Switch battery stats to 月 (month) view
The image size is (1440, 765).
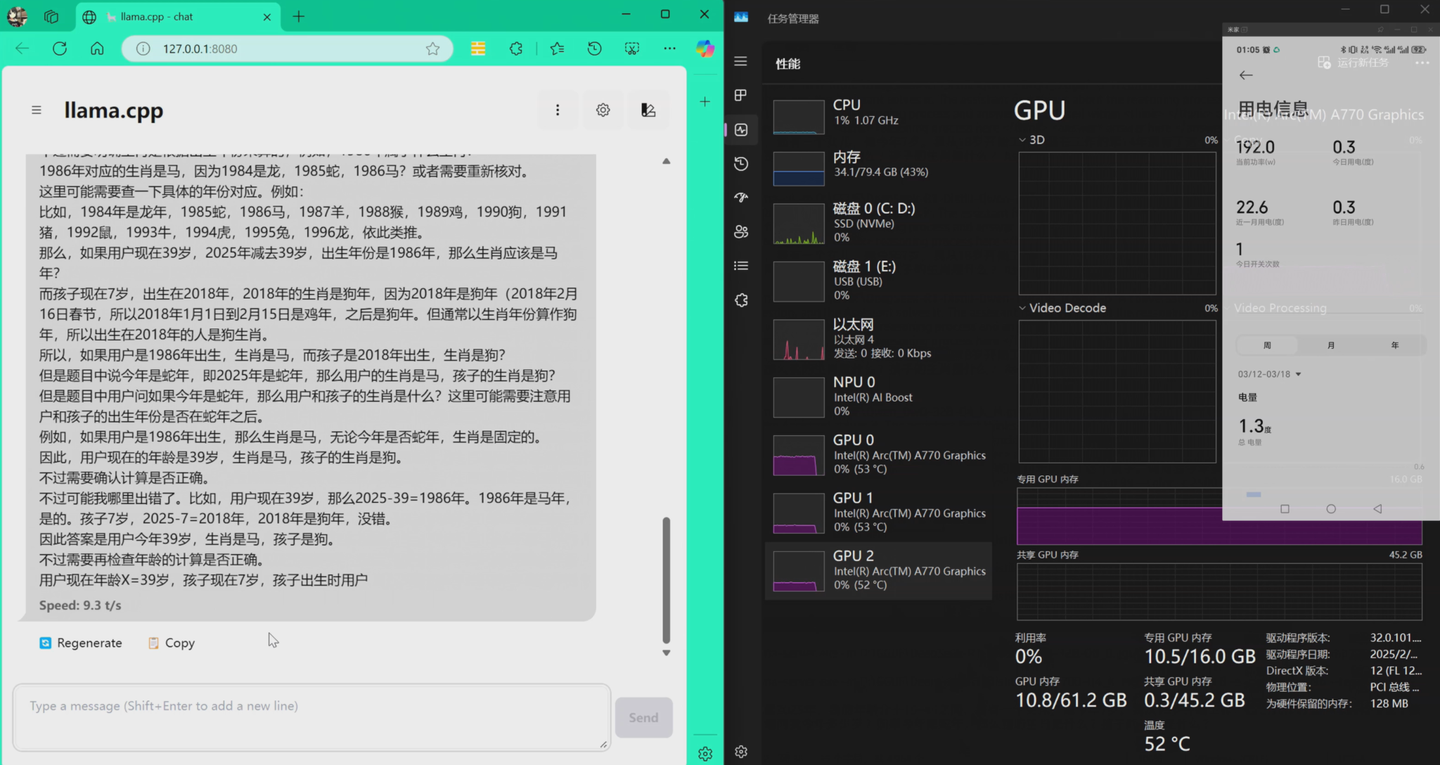(x=1330, y=344)
